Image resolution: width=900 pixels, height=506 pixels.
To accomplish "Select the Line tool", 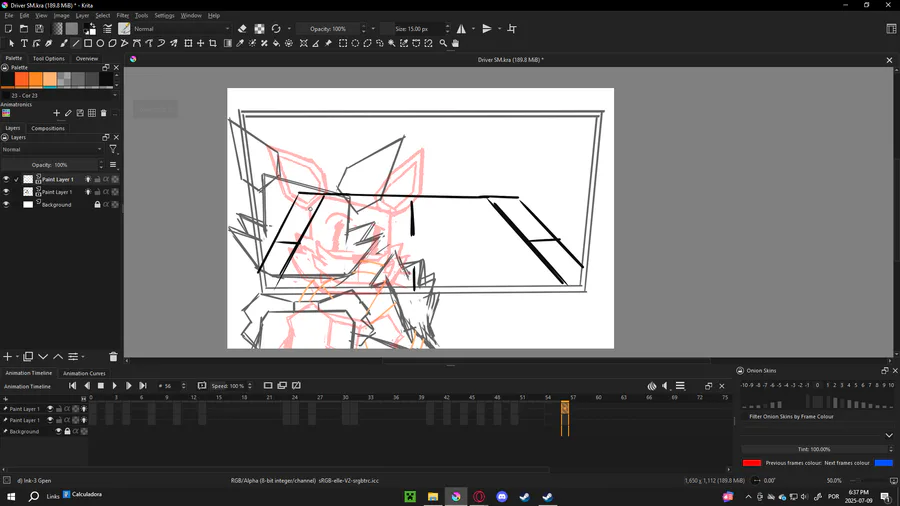I will 76,43.
